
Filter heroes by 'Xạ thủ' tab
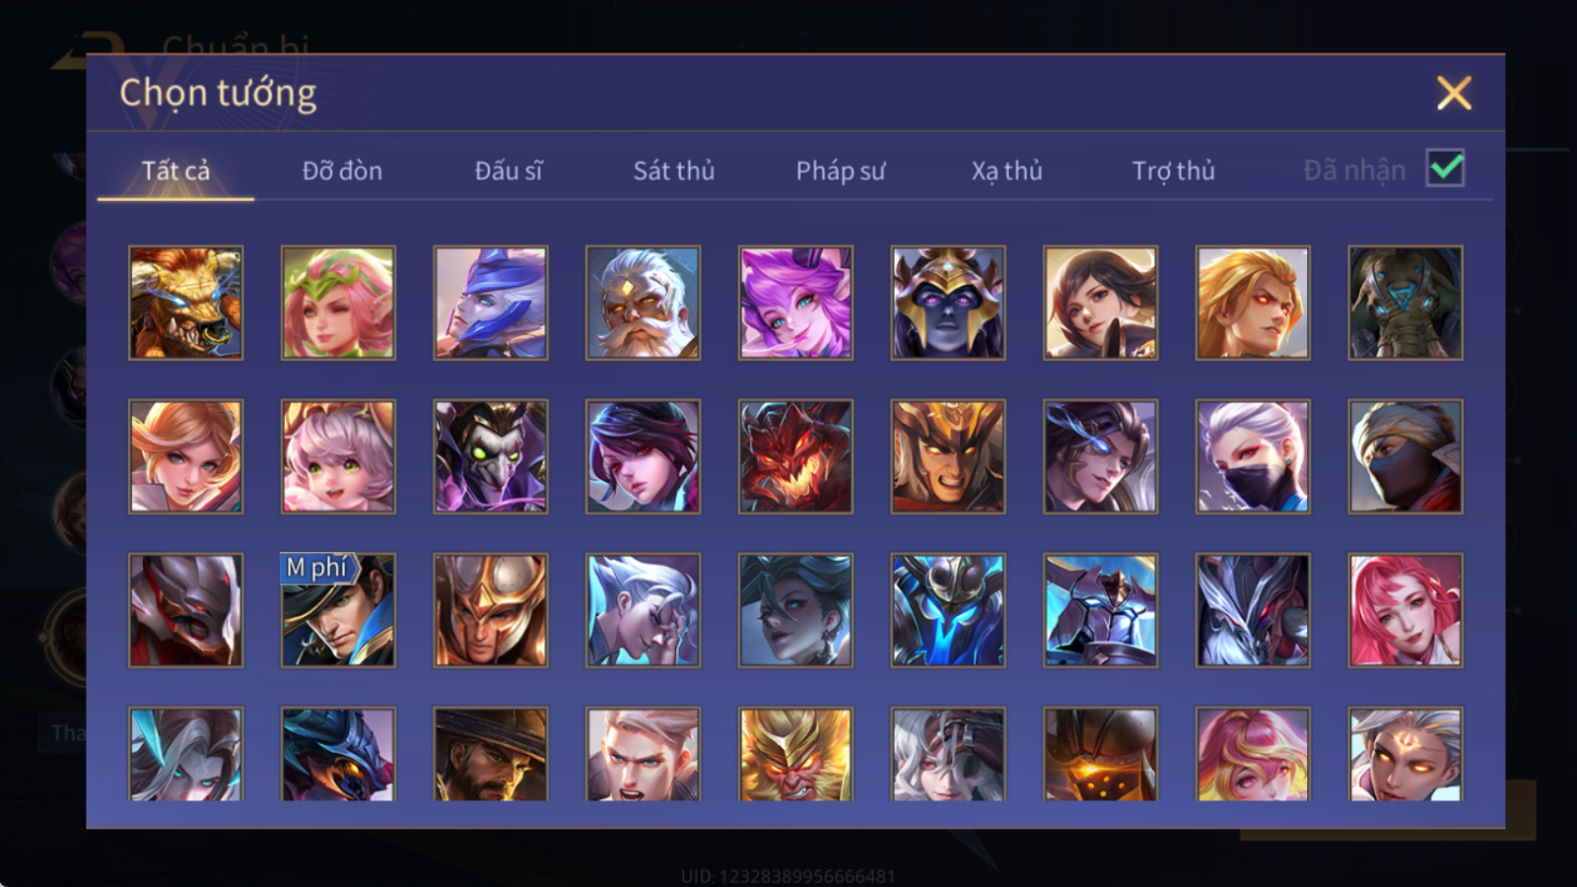pos(1007,171)
